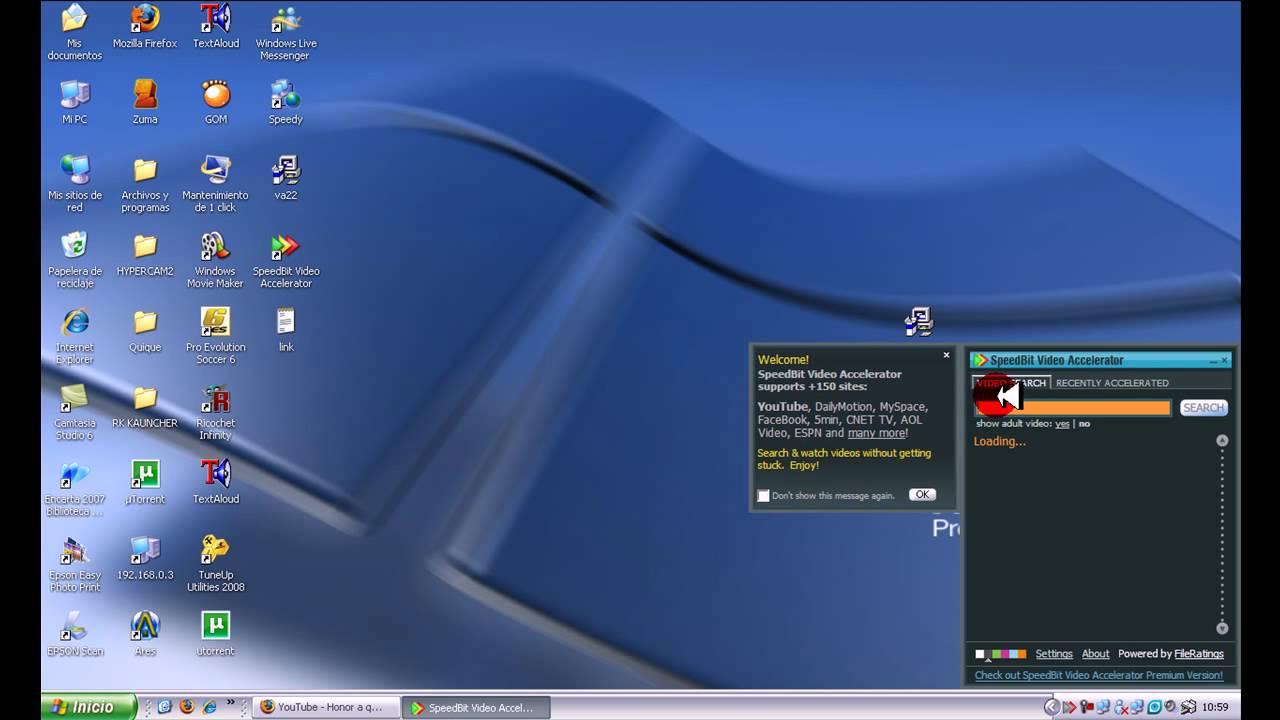Click the Messenger tray icon with red X
Screen dimensions: 1280x720
[x=1121, y=707]
